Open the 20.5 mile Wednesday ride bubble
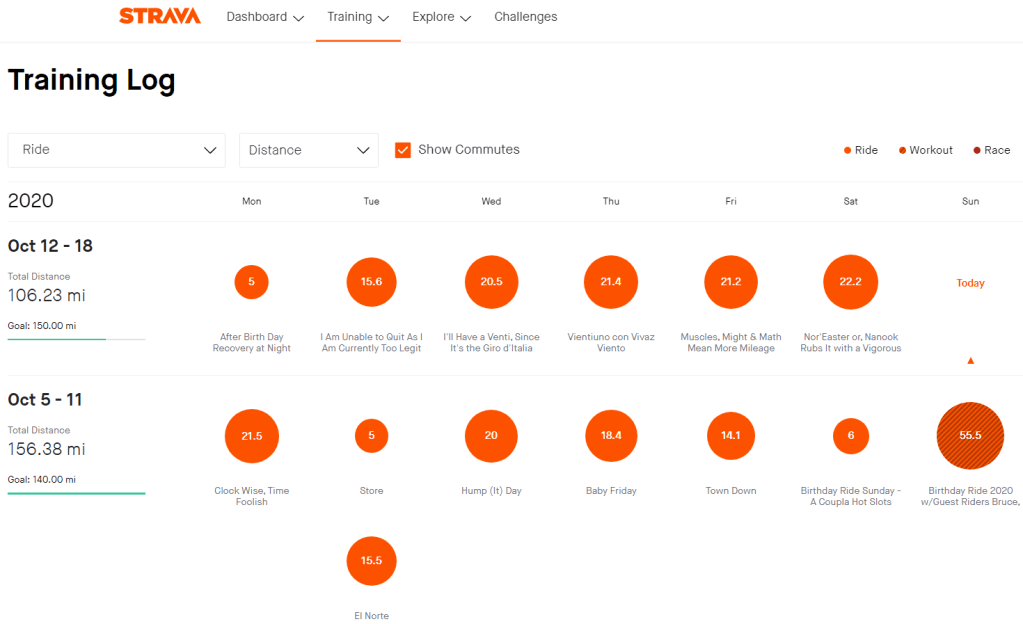The width and height of the screenshot is (1023, 624). click(491, 282)
